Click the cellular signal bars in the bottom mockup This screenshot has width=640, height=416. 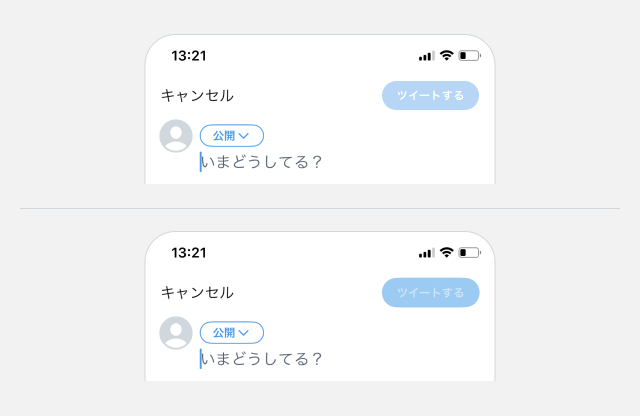(427, 253)
